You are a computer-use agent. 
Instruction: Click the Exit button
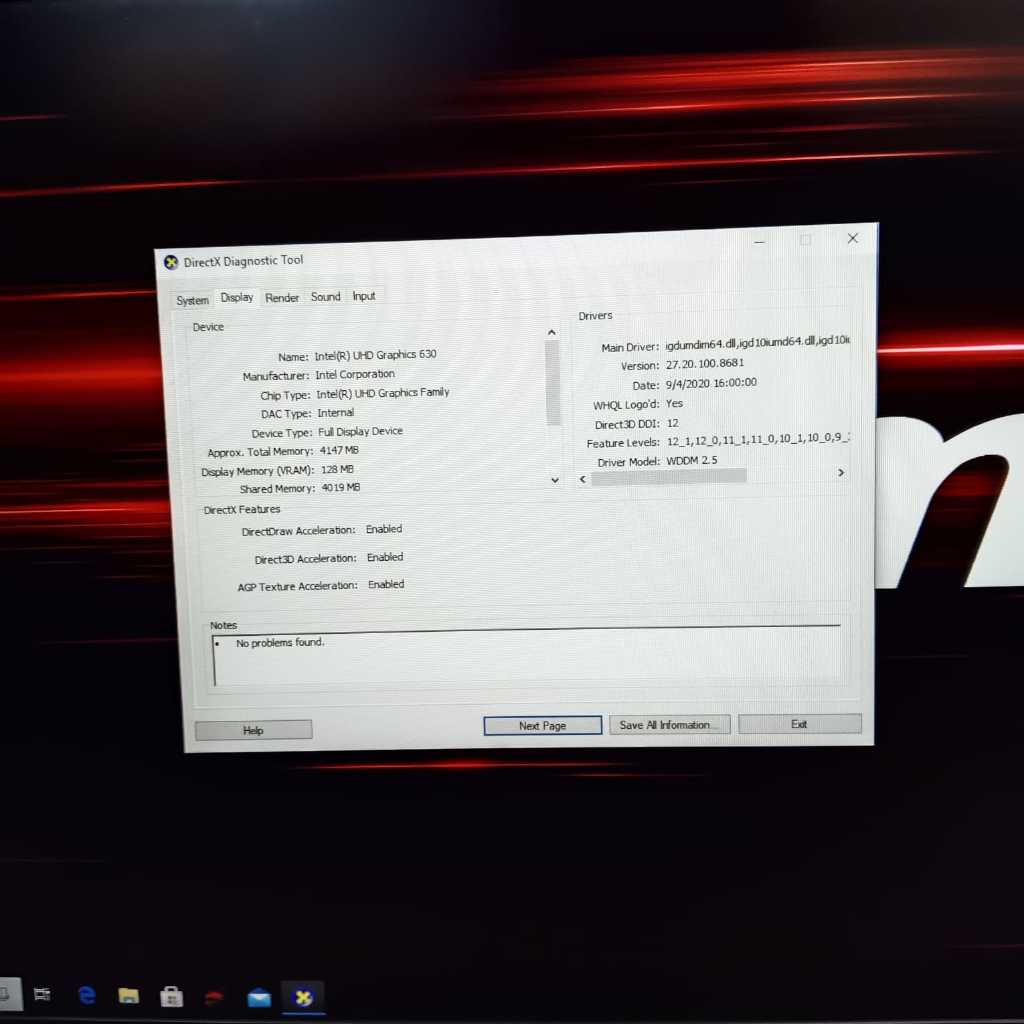[x=799, y=724]
